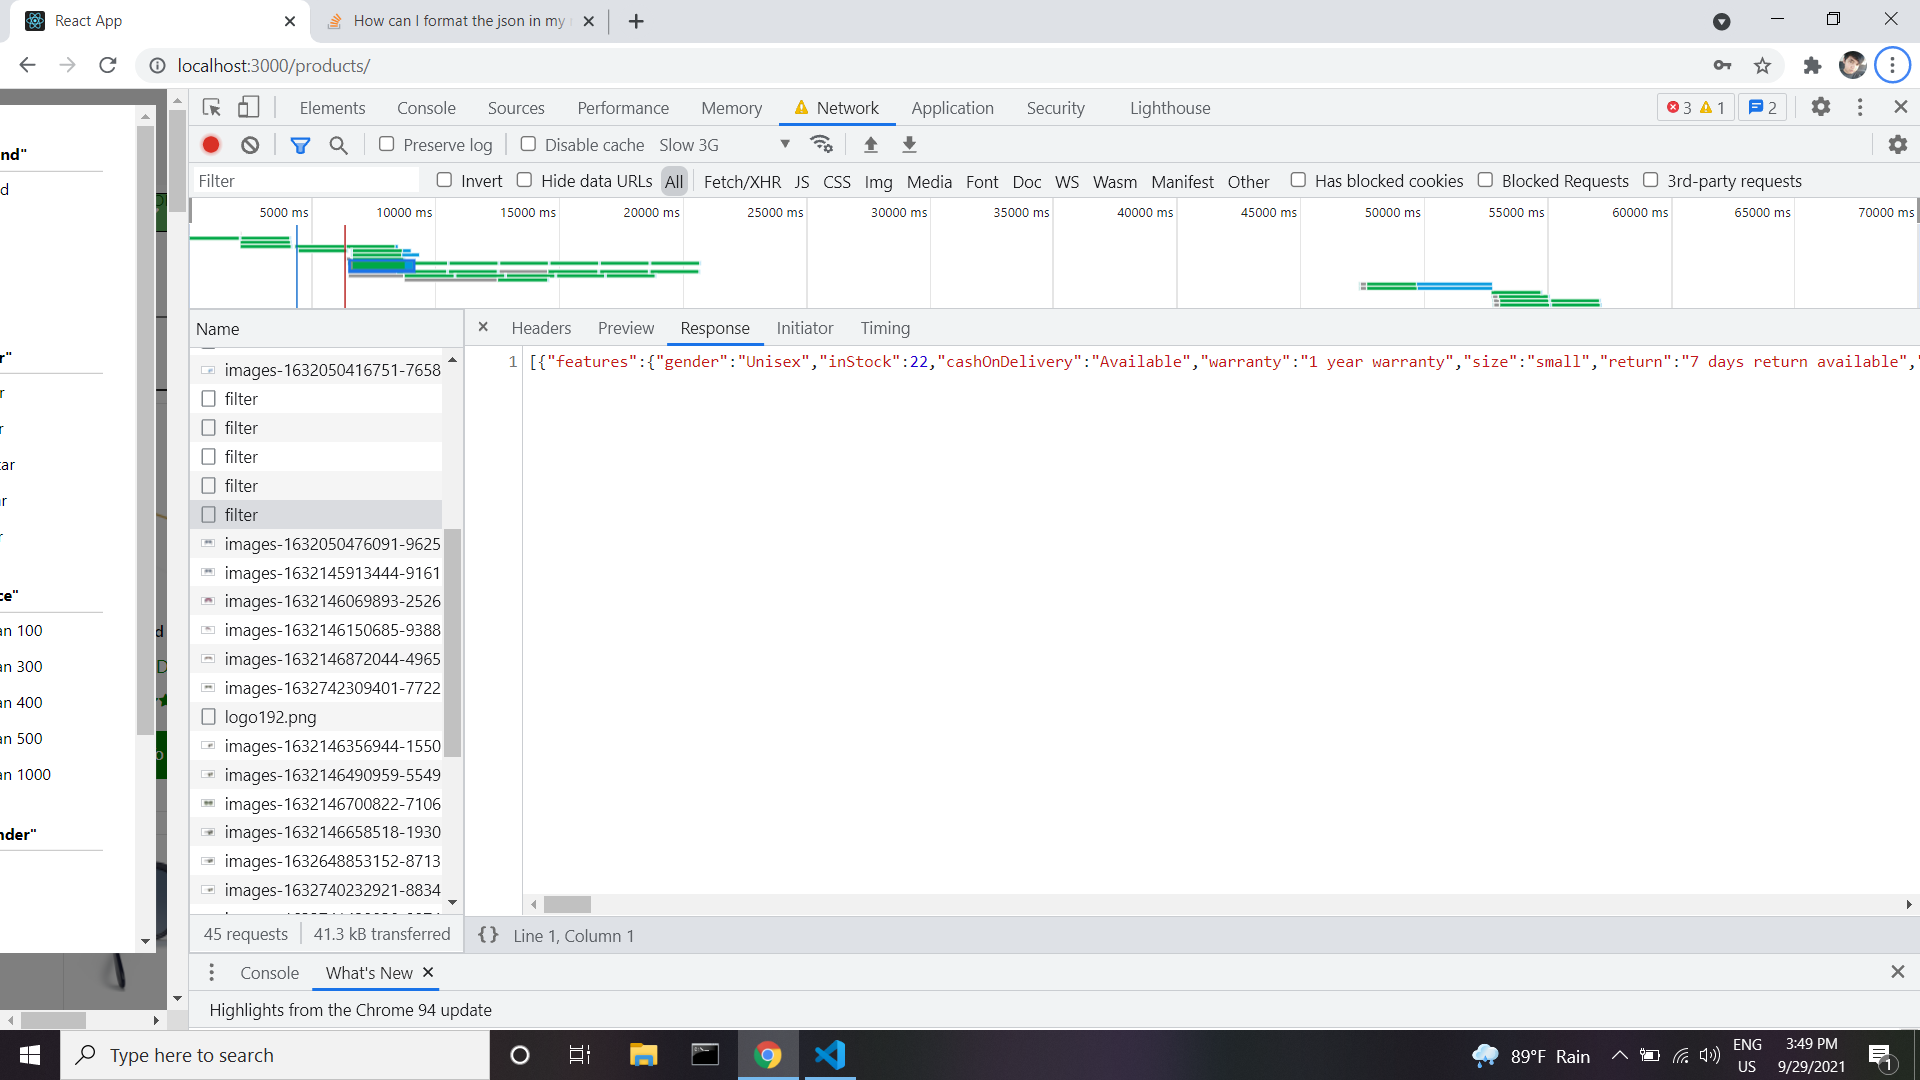Viewport: 1920px width, 1080px height.
Task: Click the Filter network requests icon
Action: tap(298, 144)
